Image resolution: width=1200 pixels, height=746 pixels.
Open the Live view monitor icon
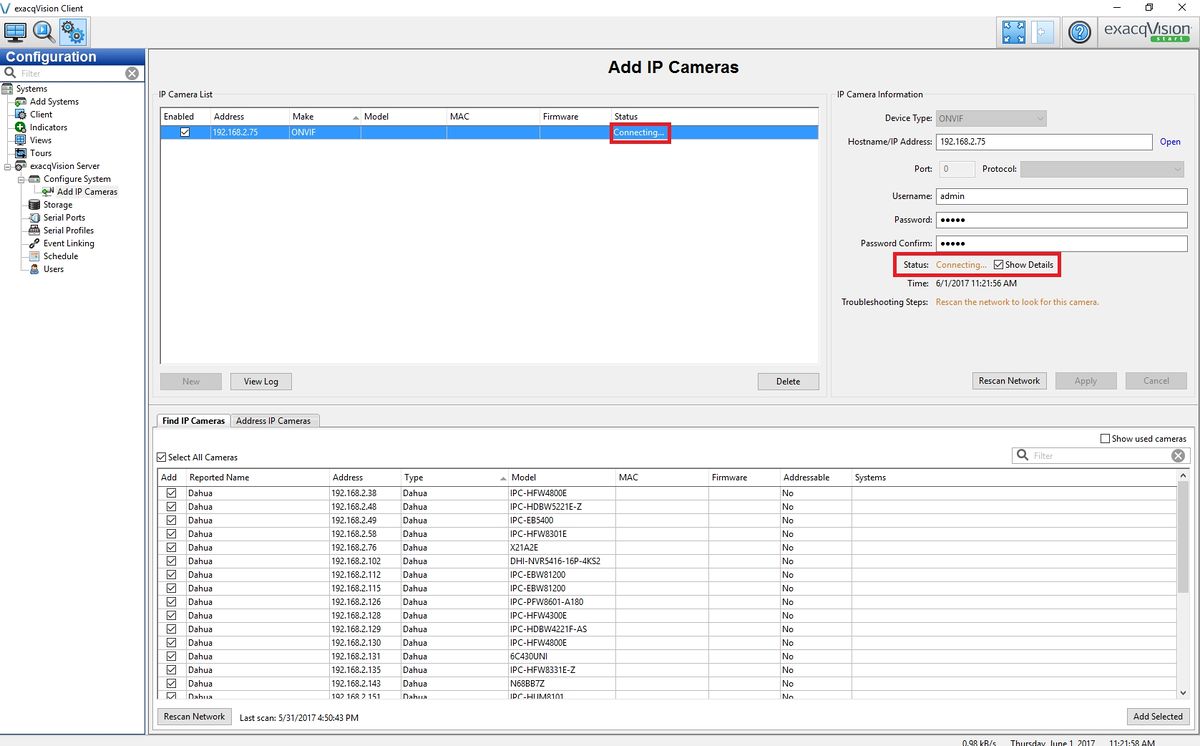pos(16,31)
